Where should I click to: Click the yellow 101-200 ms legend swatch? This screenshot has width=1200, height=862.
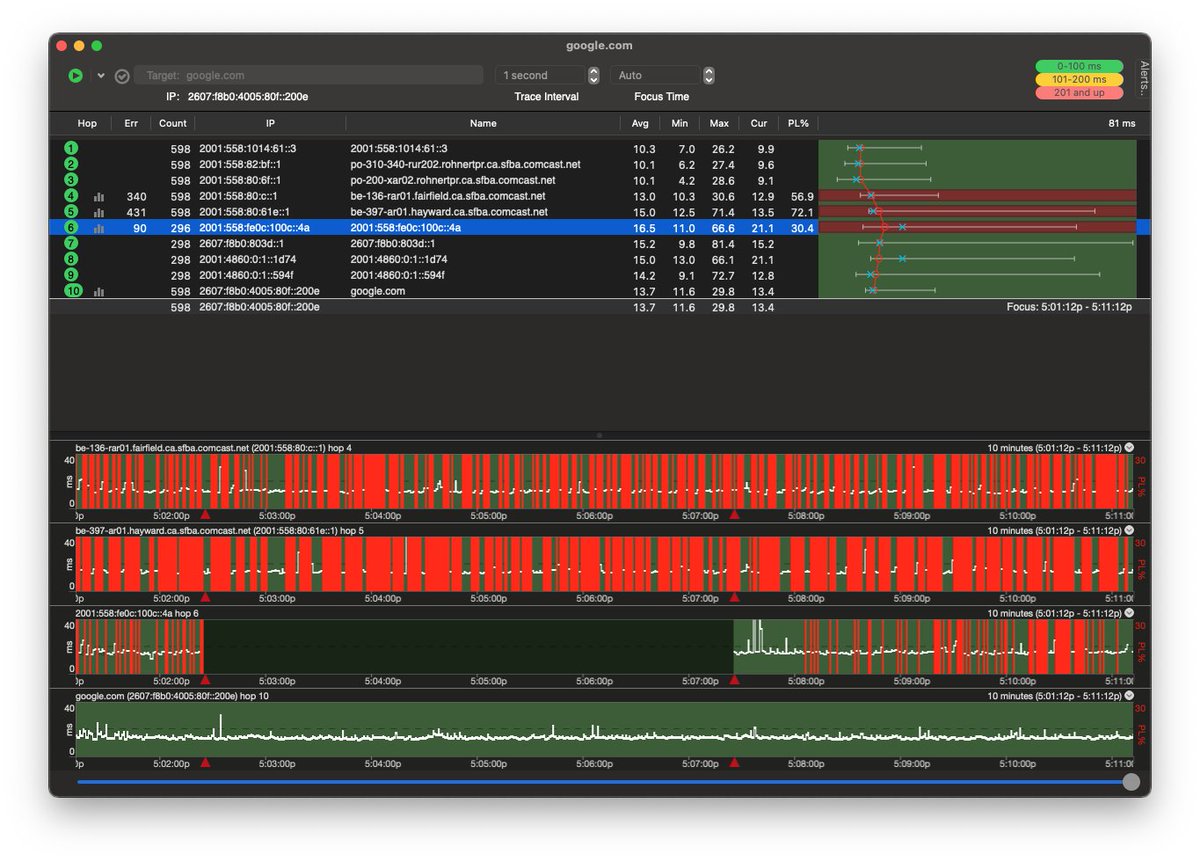pos(1079,79)
